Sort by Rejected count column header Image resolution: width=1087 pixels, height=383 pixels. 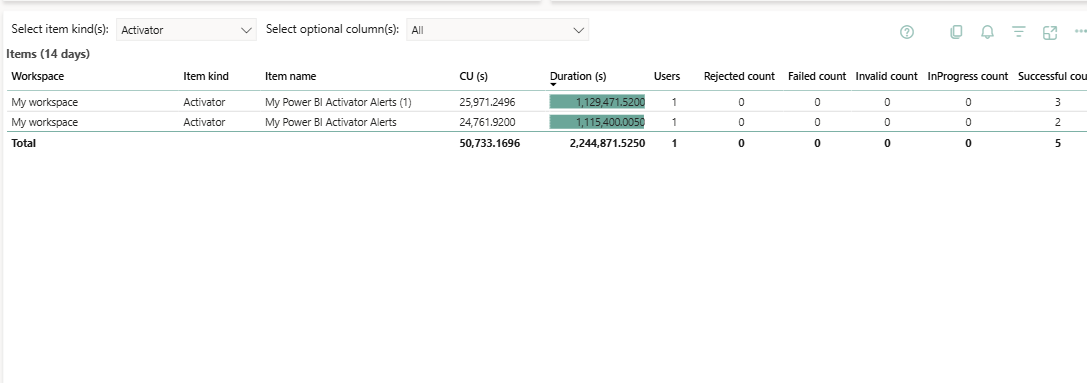click(x=739, y=76)
